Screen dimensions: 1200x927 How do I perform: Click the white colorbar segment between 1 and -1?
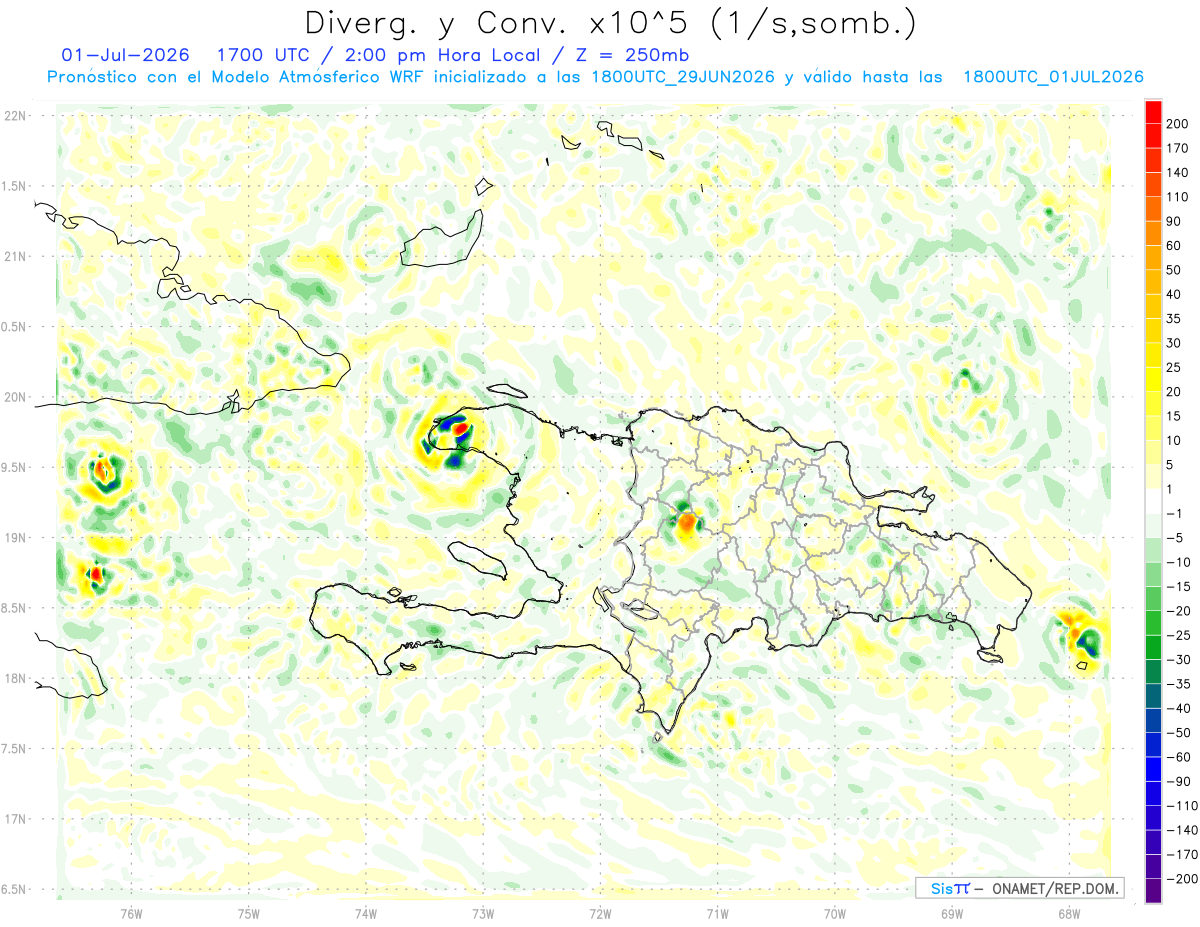(x=1153, y=500)
